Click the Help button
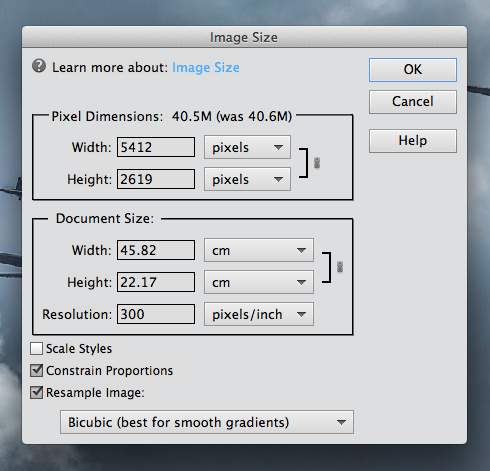Viewport: 490px width, 471px height. tap(413, 141)
